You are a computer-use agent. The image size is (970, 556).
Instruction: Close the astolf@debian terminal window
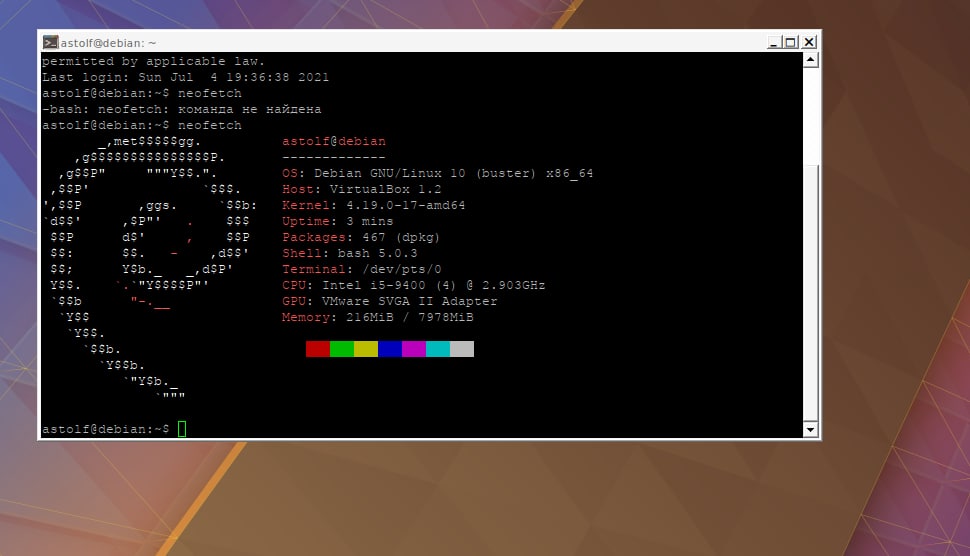click(x=809, y=42)
